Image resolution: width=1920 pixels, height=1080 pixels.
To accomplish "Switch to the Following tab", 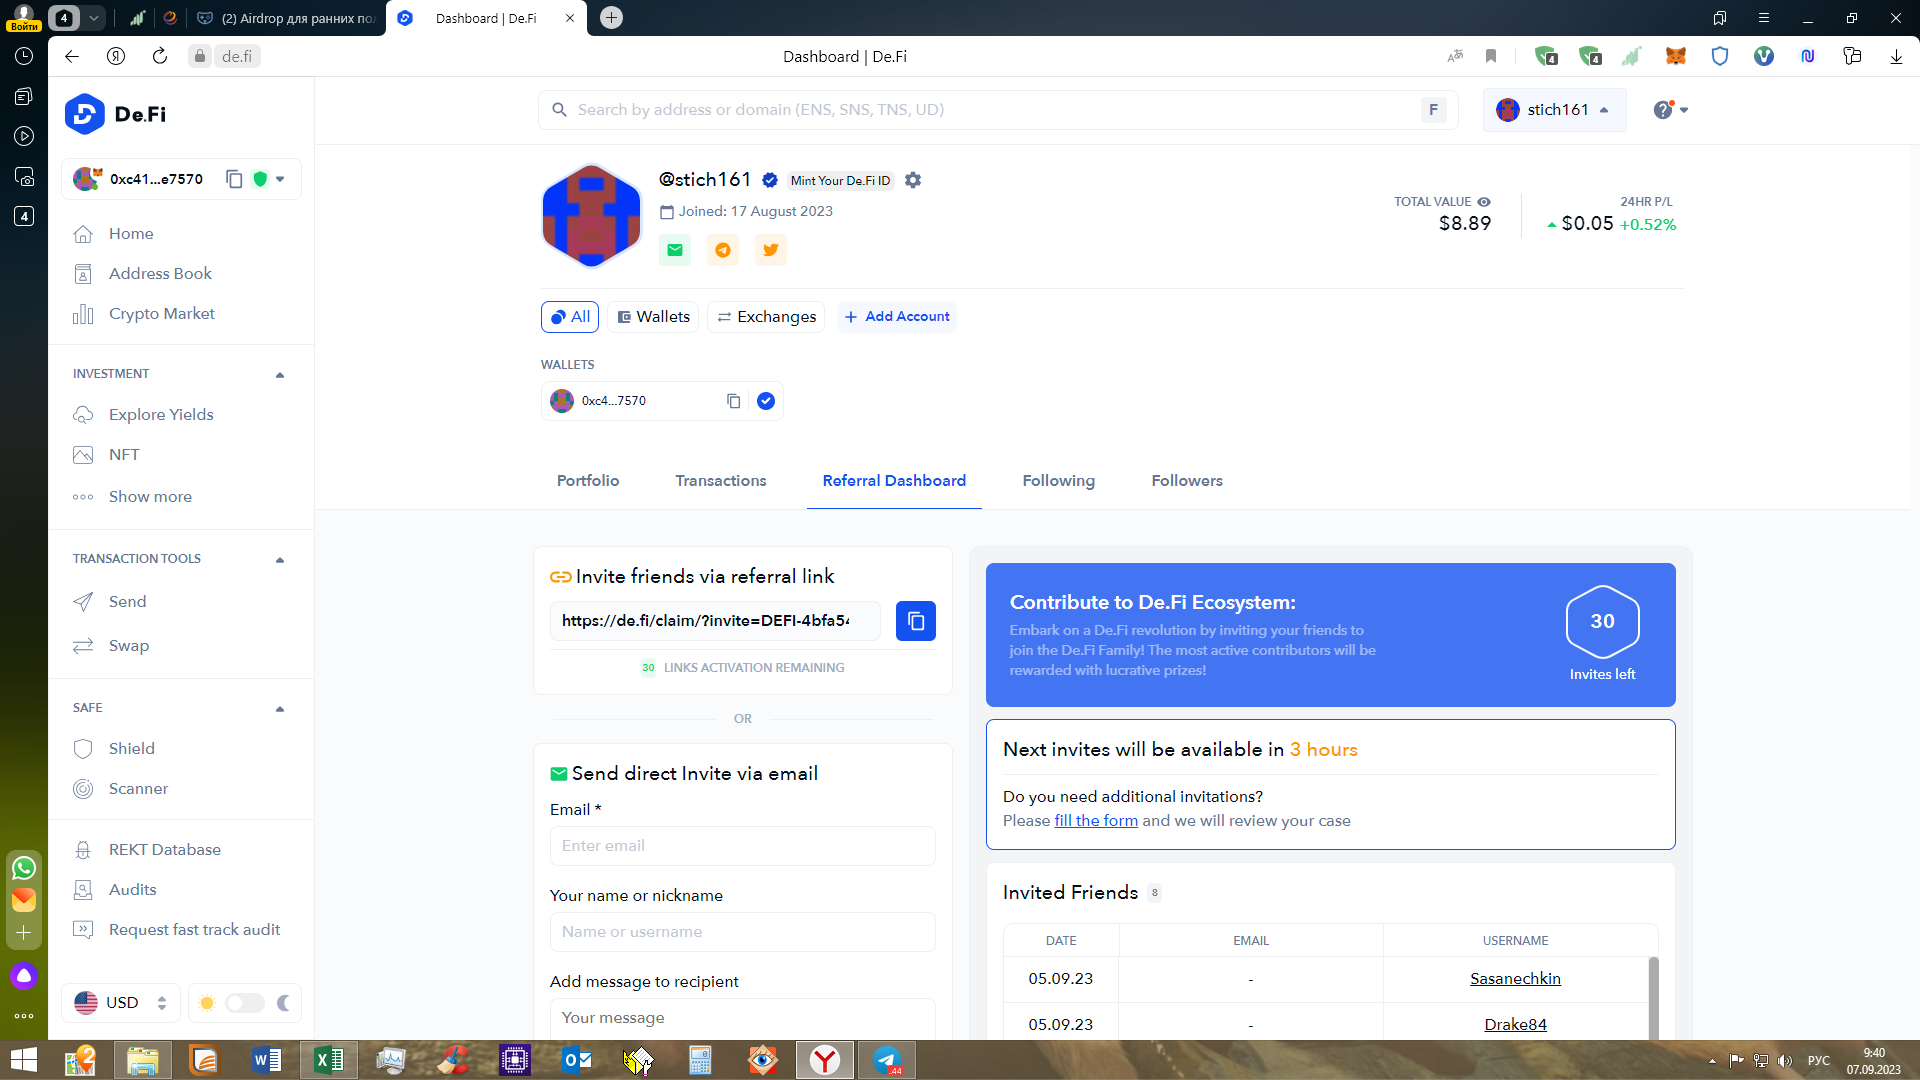I will click(1059, 481).
